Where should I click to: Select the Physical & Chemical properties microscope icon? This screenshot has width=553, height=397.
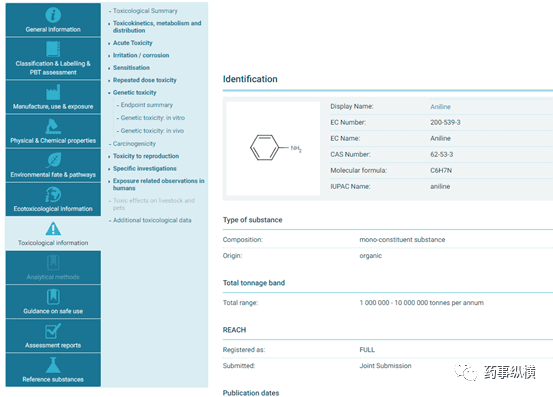(x=53, y=126)
